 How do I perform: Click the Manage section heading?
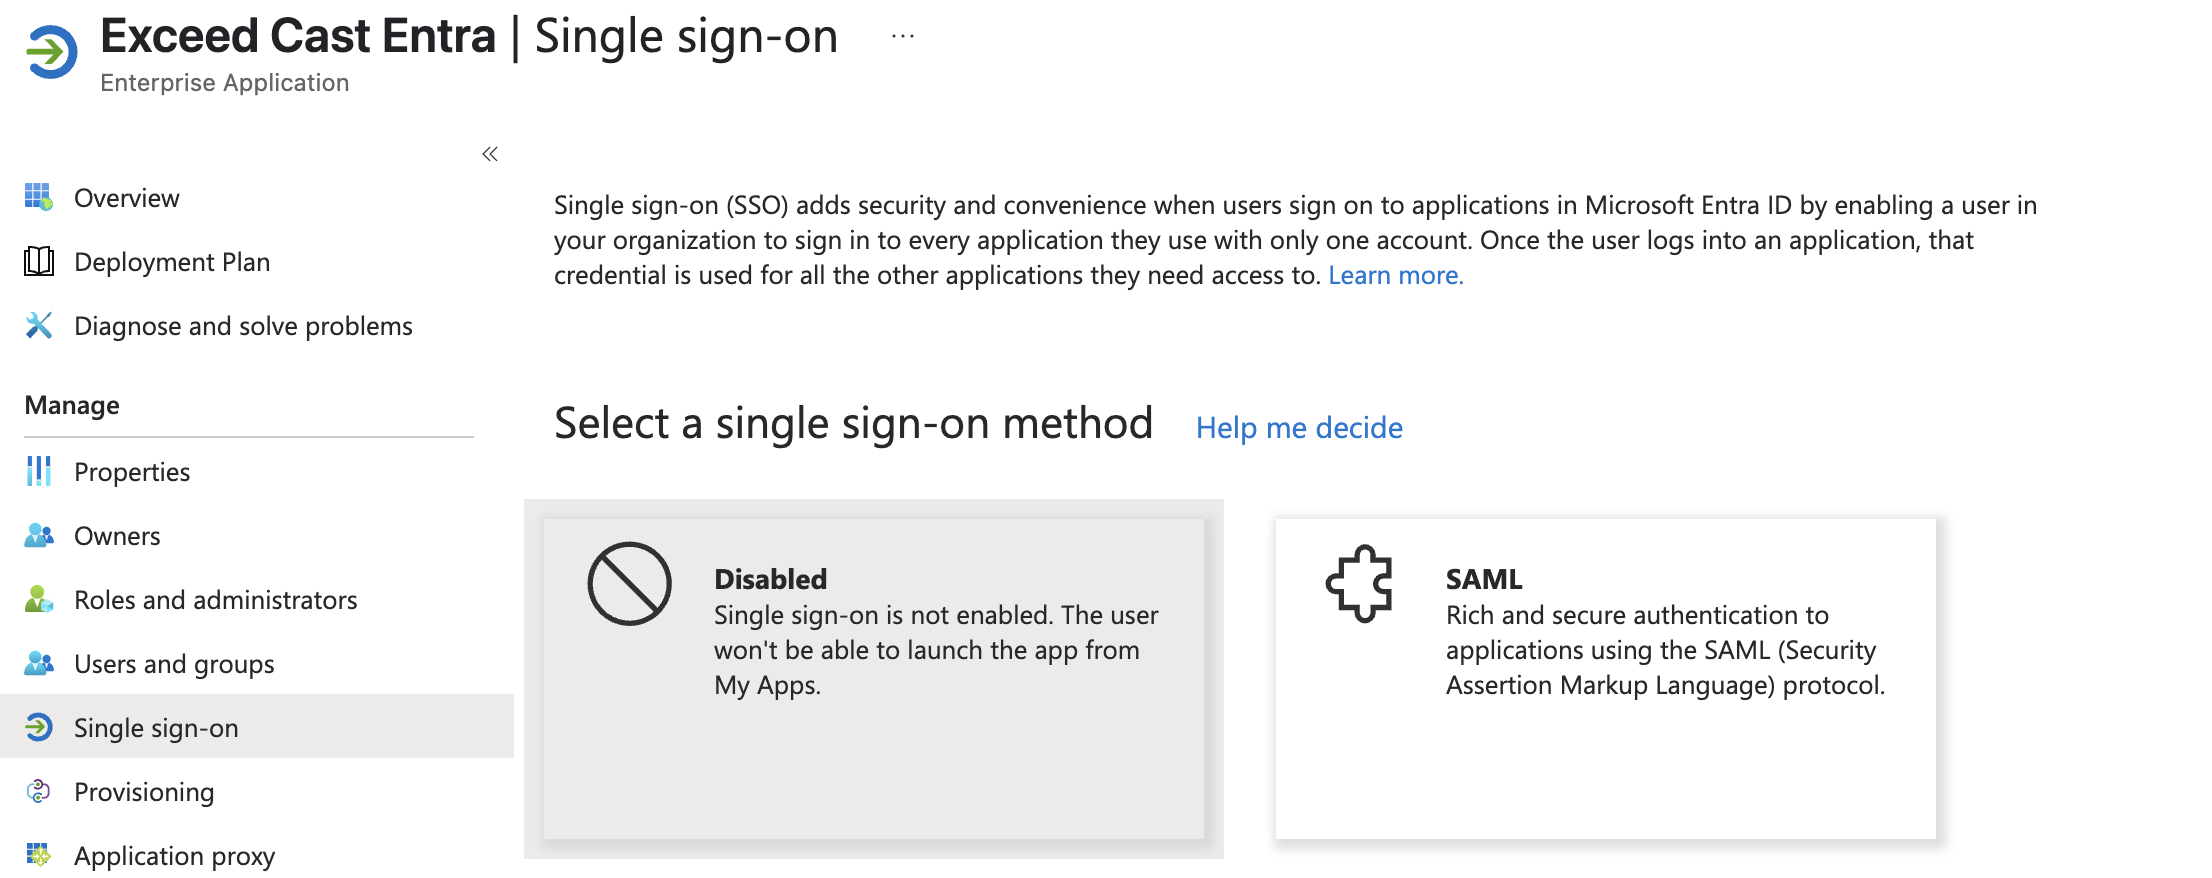pyautogui.click(x=72, y=405)
